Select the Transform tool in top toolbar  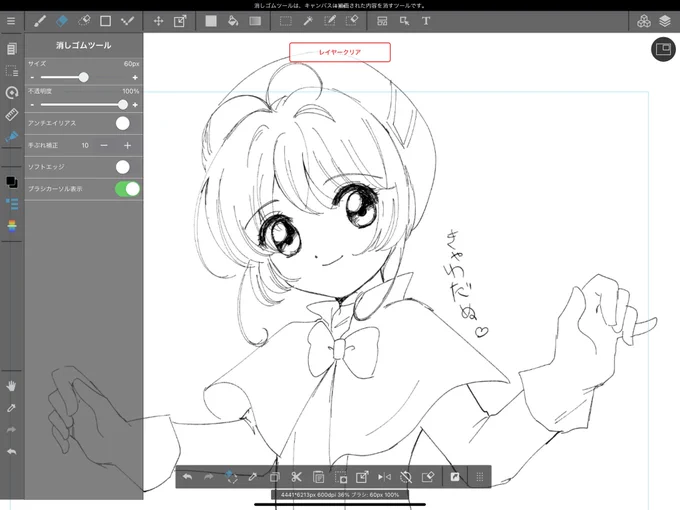(x=180, y=21)
